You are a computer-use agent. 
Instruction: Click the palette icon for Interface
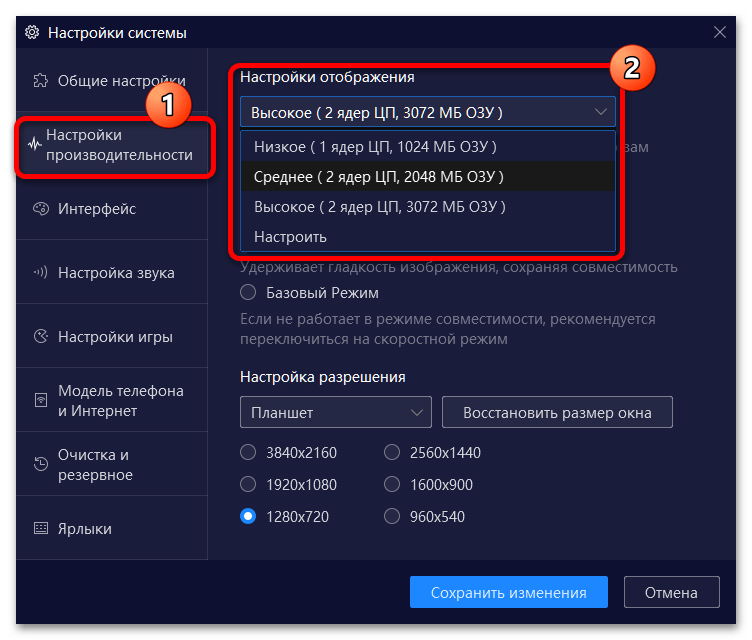41,209
